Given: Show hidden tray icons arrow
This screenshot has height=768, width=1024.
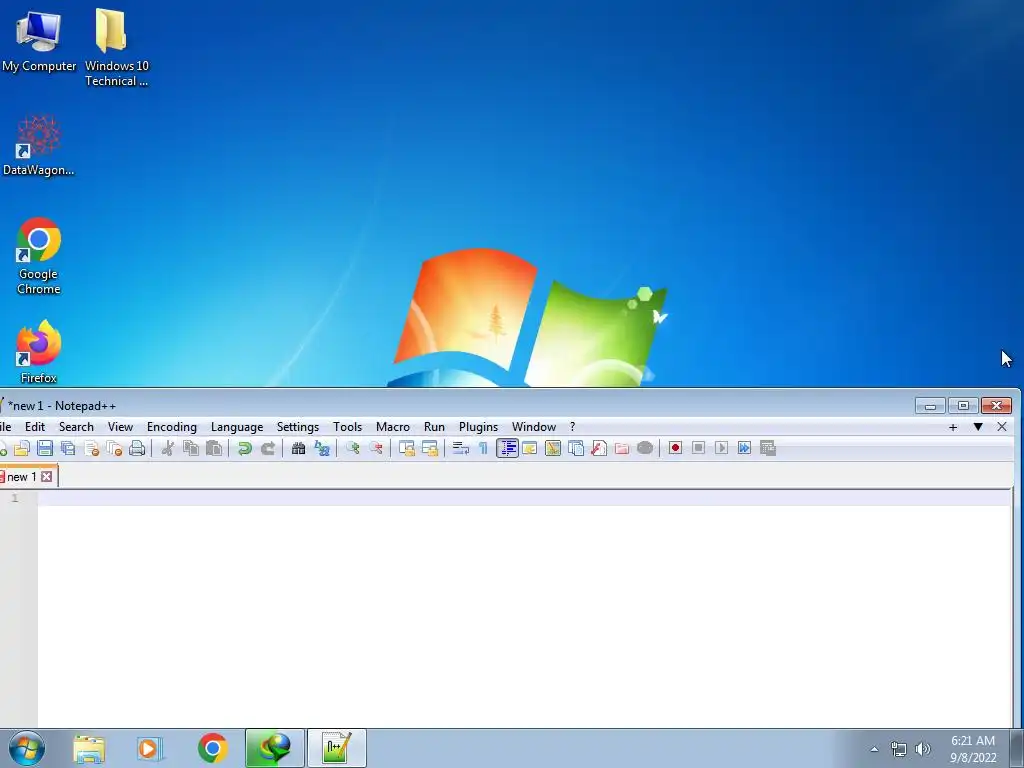Looking at the screenshot, I should (874, 749).
